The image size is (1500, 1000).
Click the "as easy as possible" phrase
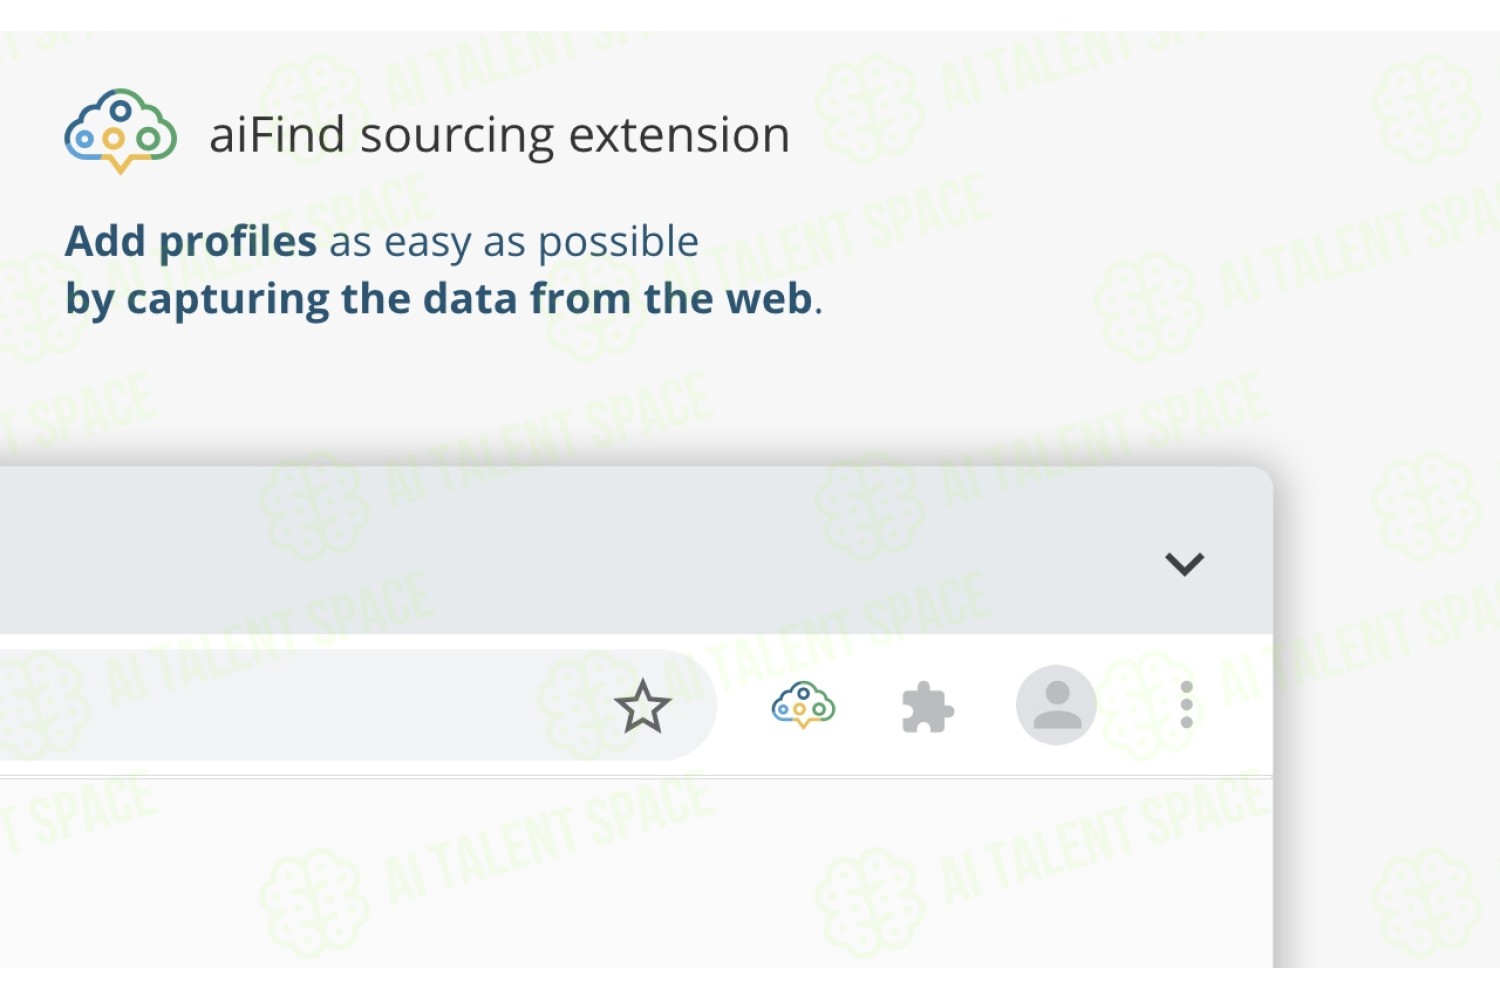tap(514, 243)
